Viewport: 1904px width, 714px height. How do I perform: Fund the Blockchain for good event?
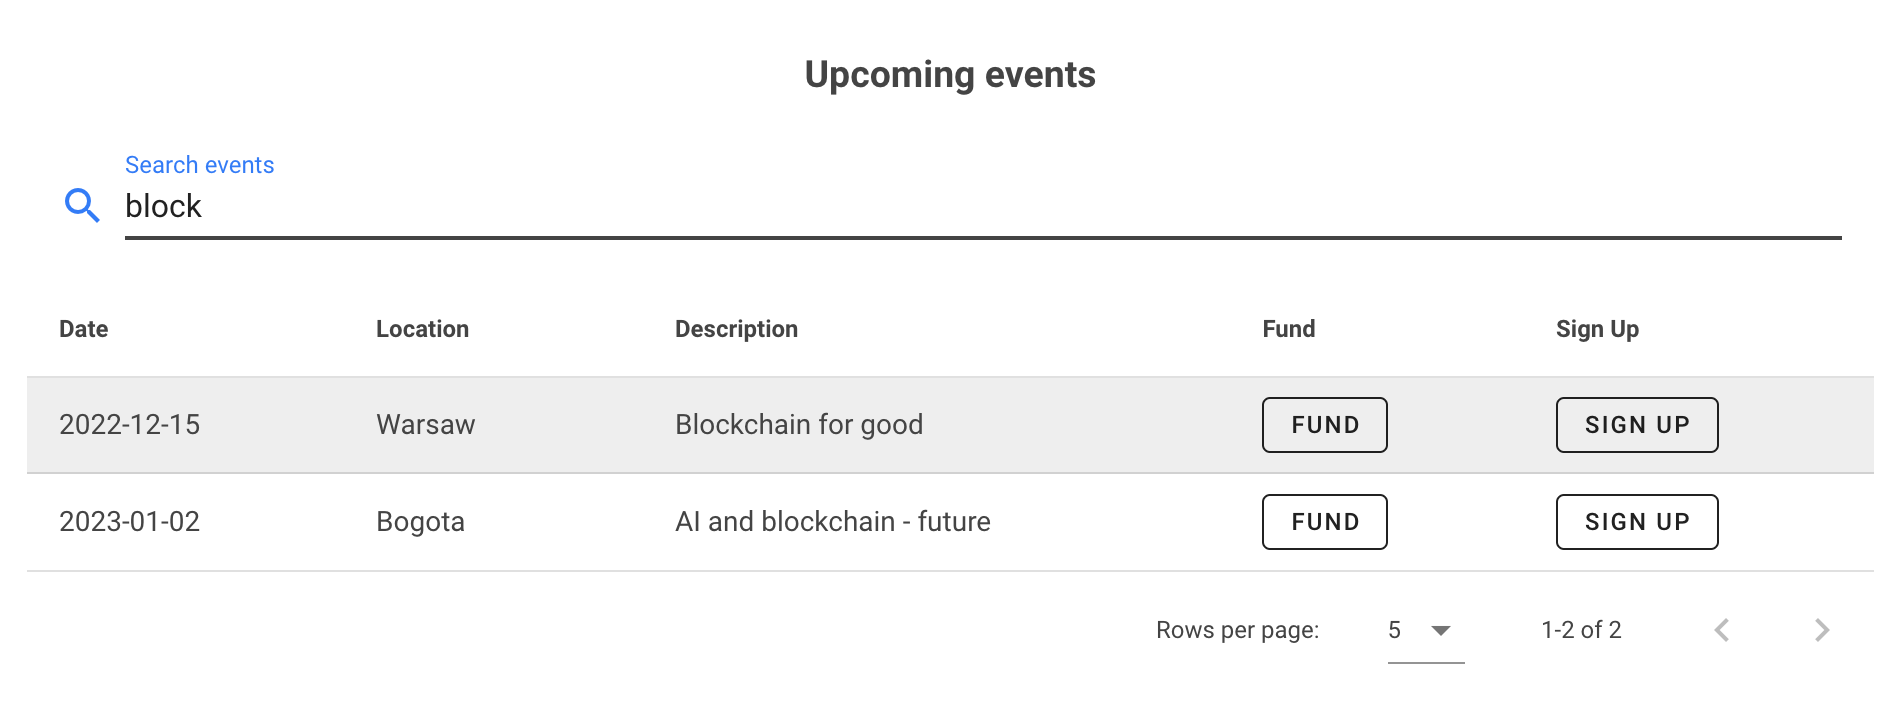tap(1324, 424)
